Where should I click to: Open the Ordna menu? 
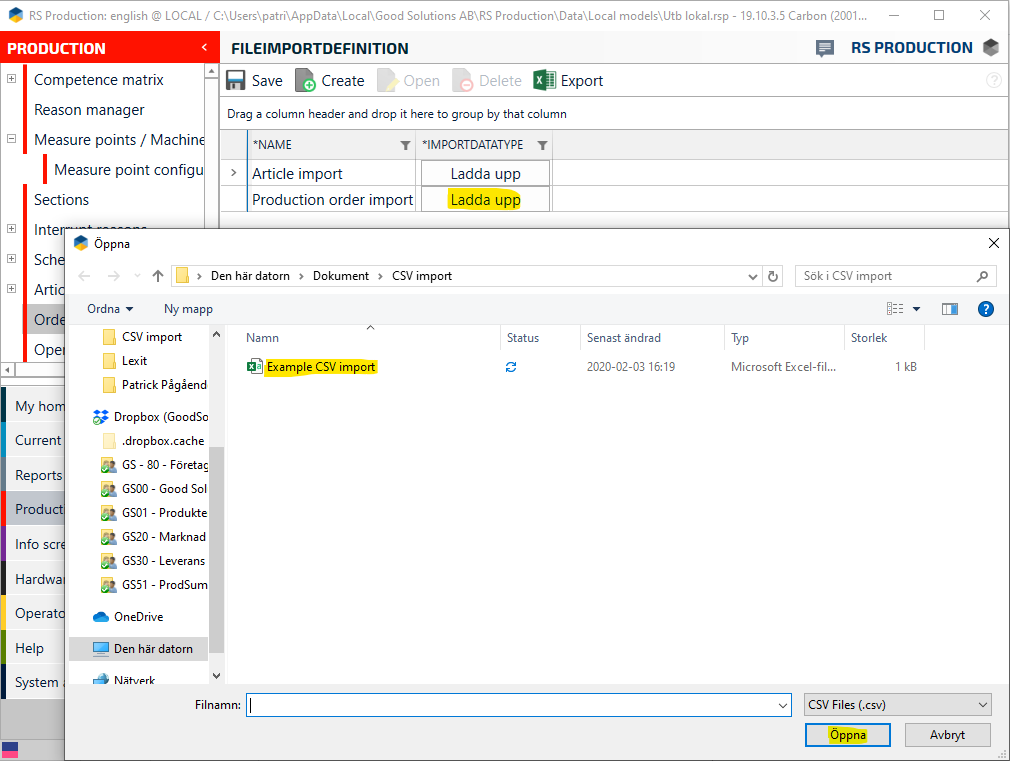(x=110, y=309)
